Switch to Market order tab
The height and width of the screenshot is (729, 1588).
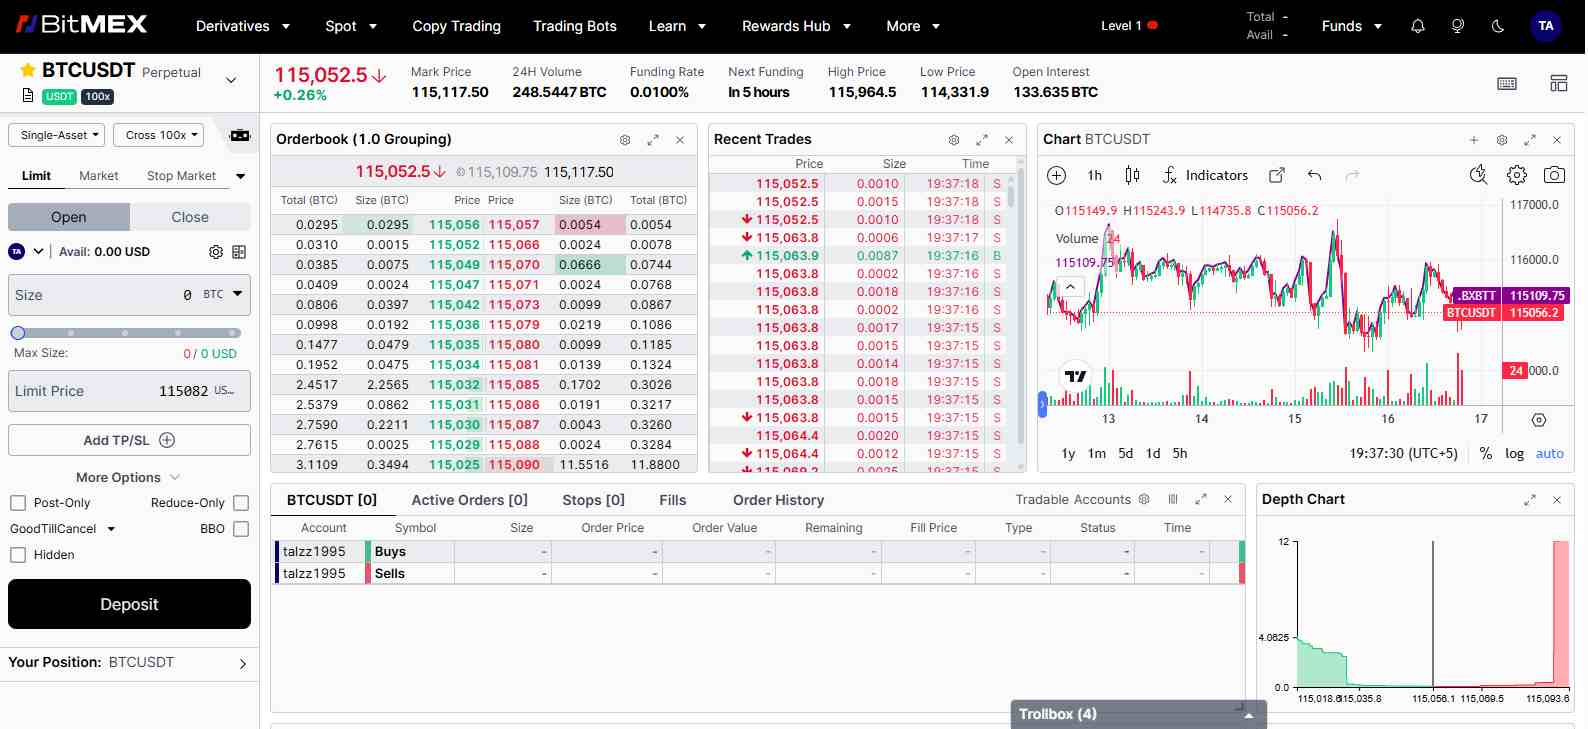tap(99, 176)
